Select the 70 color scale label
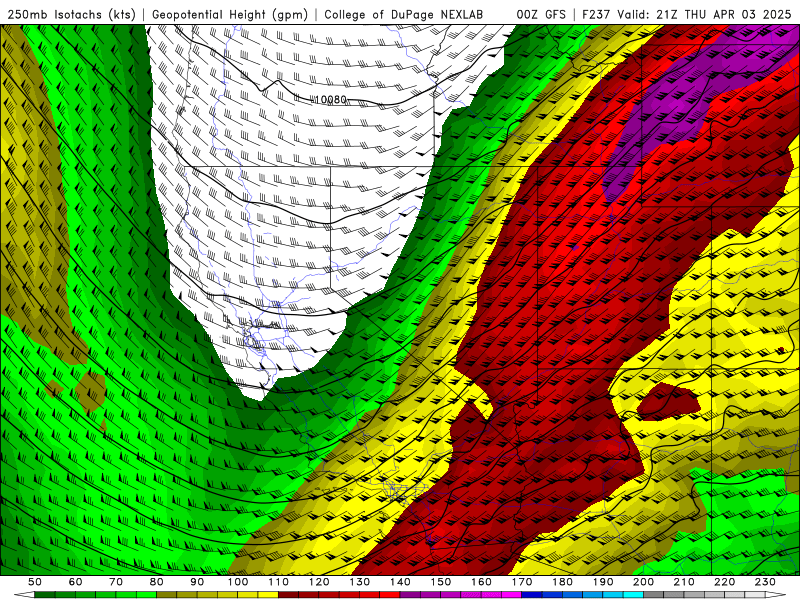The width and height of the screenshot is (800, 600). 116,582
